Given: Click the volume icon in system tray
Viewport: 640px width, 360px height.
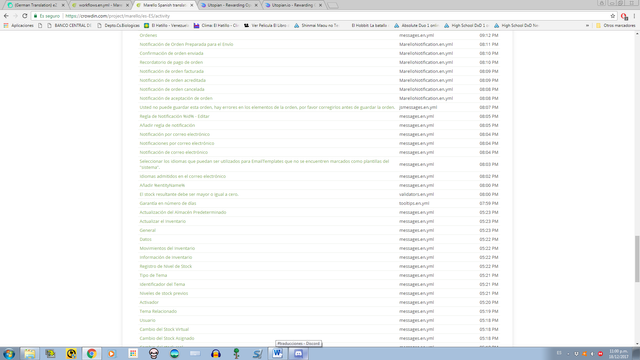Looking at the screenshot, I should (x=592, y=353).
